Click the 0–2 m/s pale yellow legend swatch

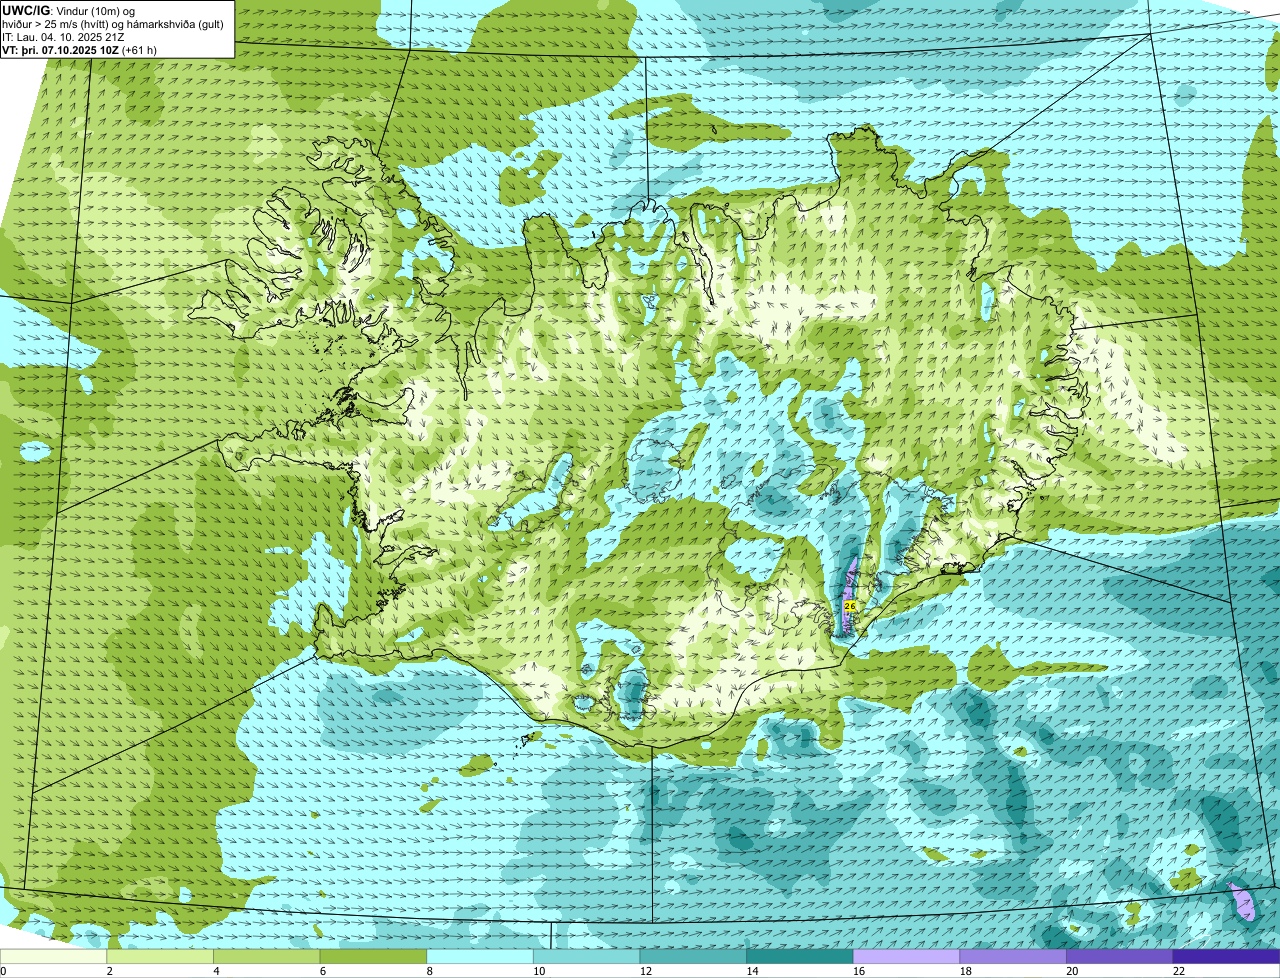[53, 956]
